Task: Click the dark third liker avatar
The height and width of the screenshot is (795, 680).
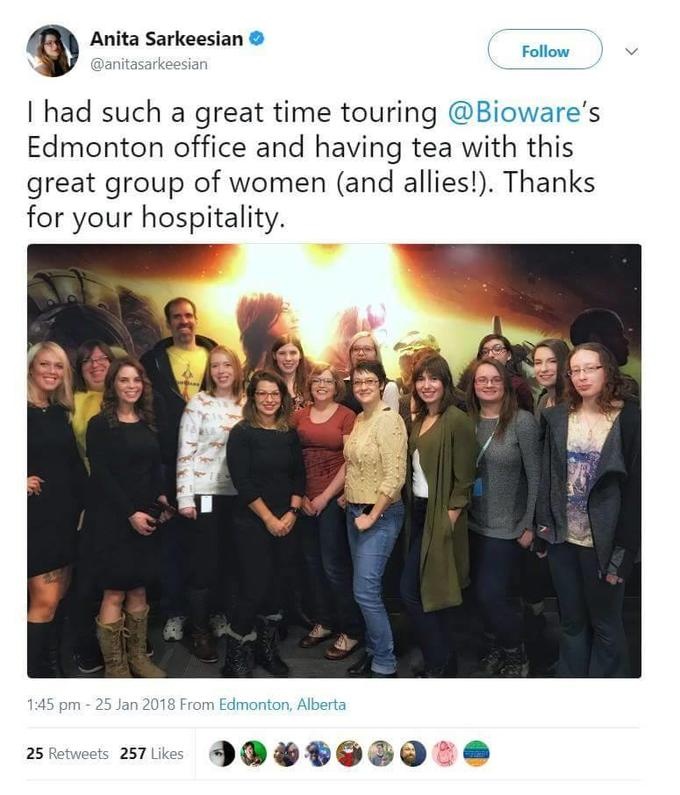Action: [x=286, y=754]
